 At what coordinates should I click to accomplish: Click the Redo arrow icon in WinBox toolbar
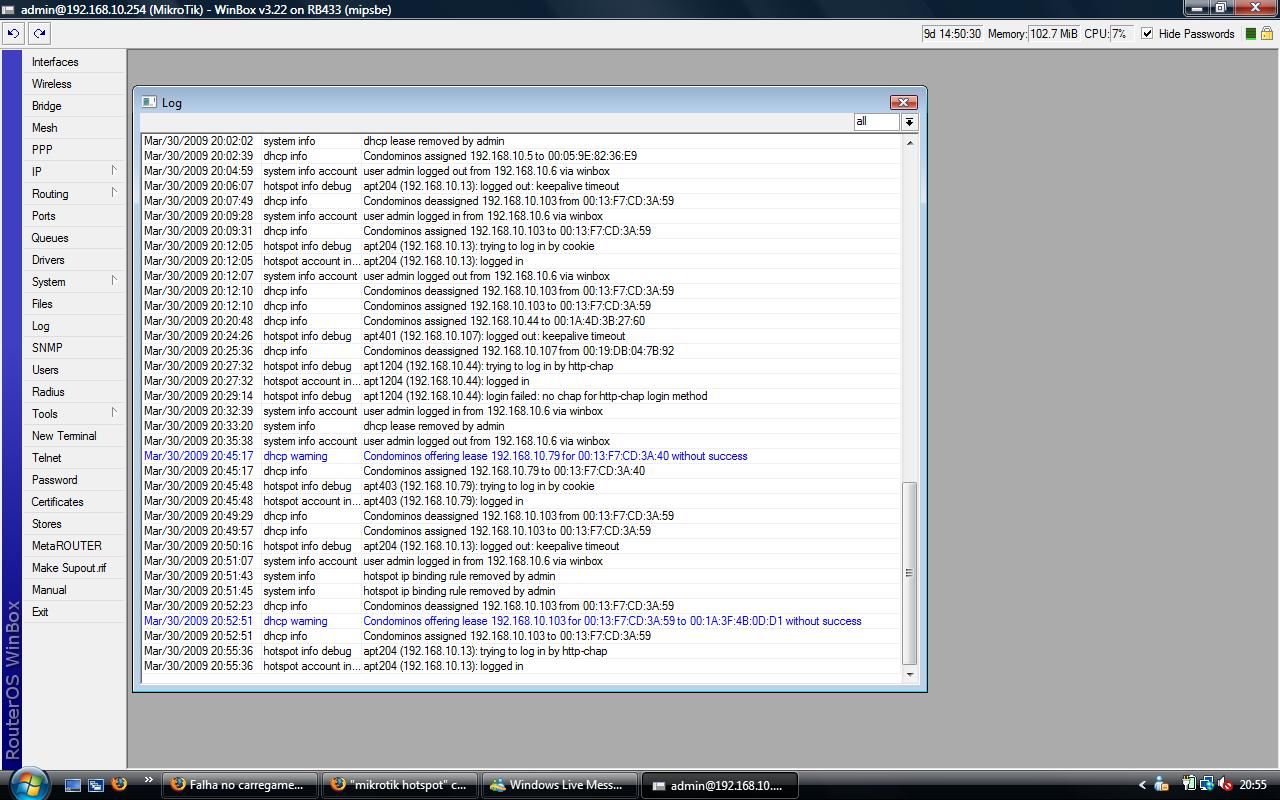(x=39, y=33)
